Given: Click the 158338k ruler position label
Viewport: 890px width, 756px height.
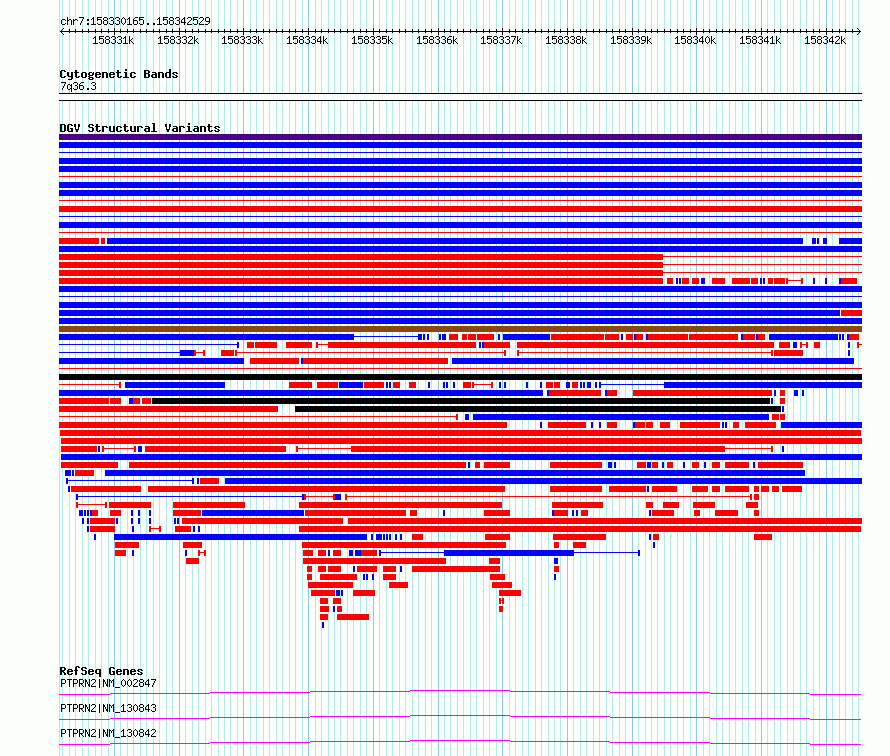Looking at the screenshot, I should 566,40.
